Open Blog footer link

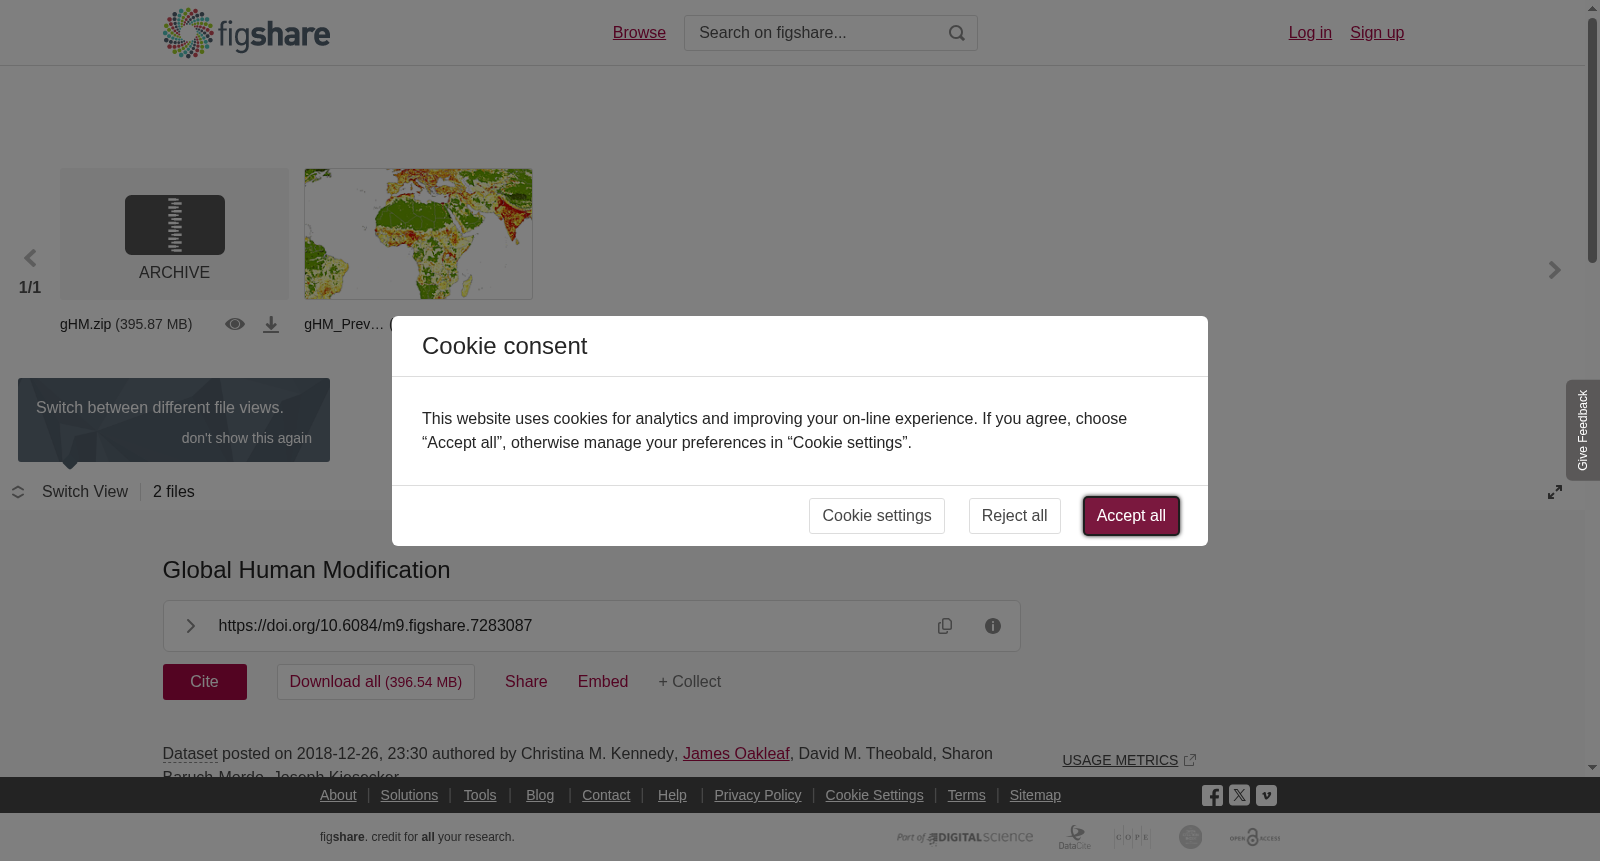(540, 795)
